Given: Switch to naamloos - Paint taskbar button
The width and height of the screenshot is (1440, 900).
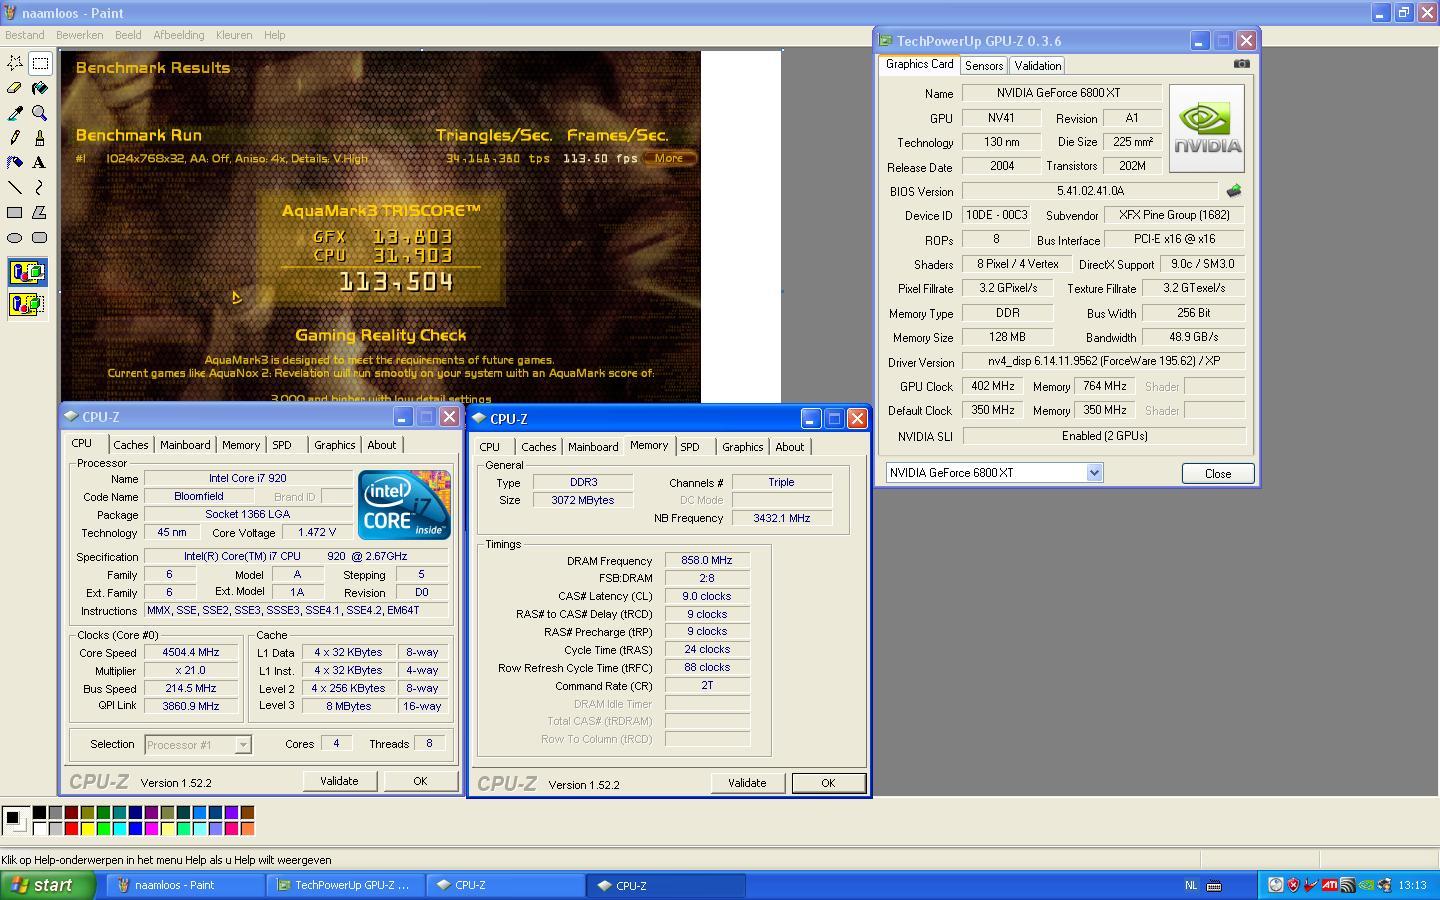Looking at the screenshot, I should (x=186, y=885).
